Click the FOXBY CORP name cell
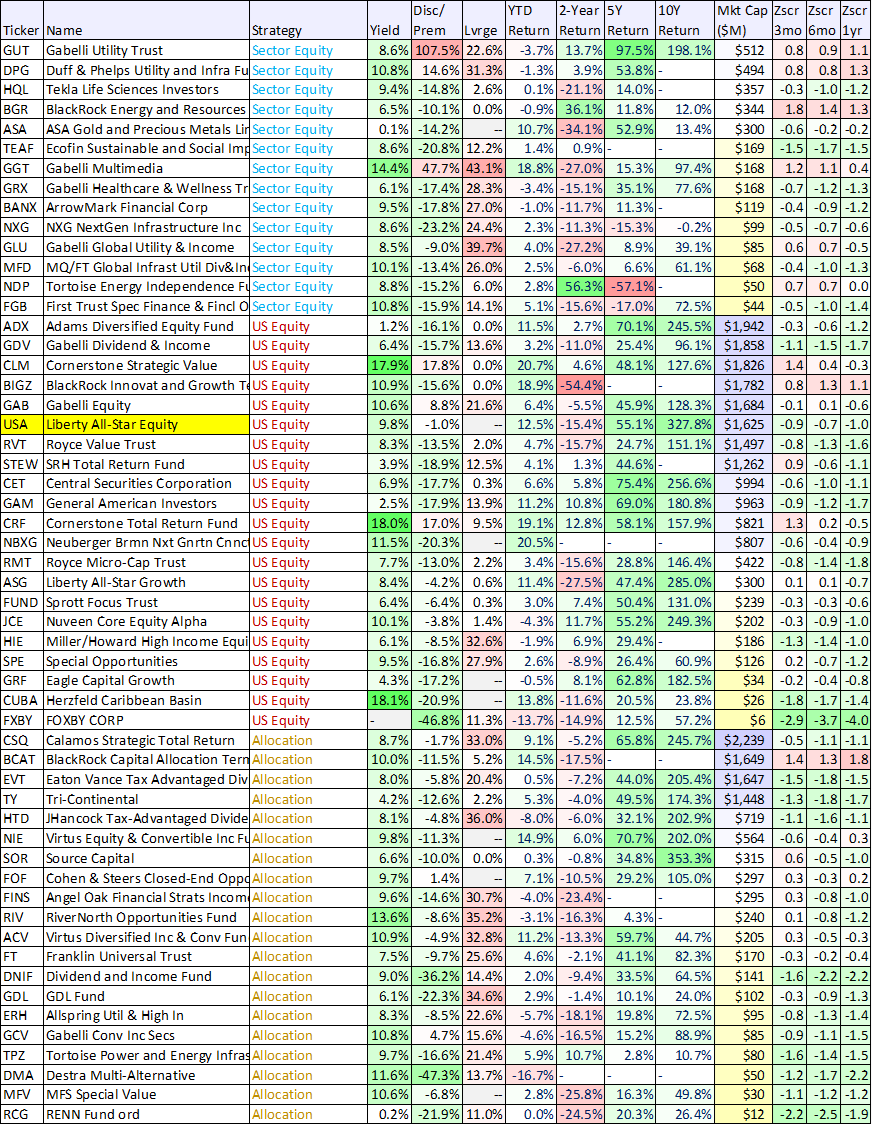The width and height of the screenshot is (872, 1125). (146, 720)
